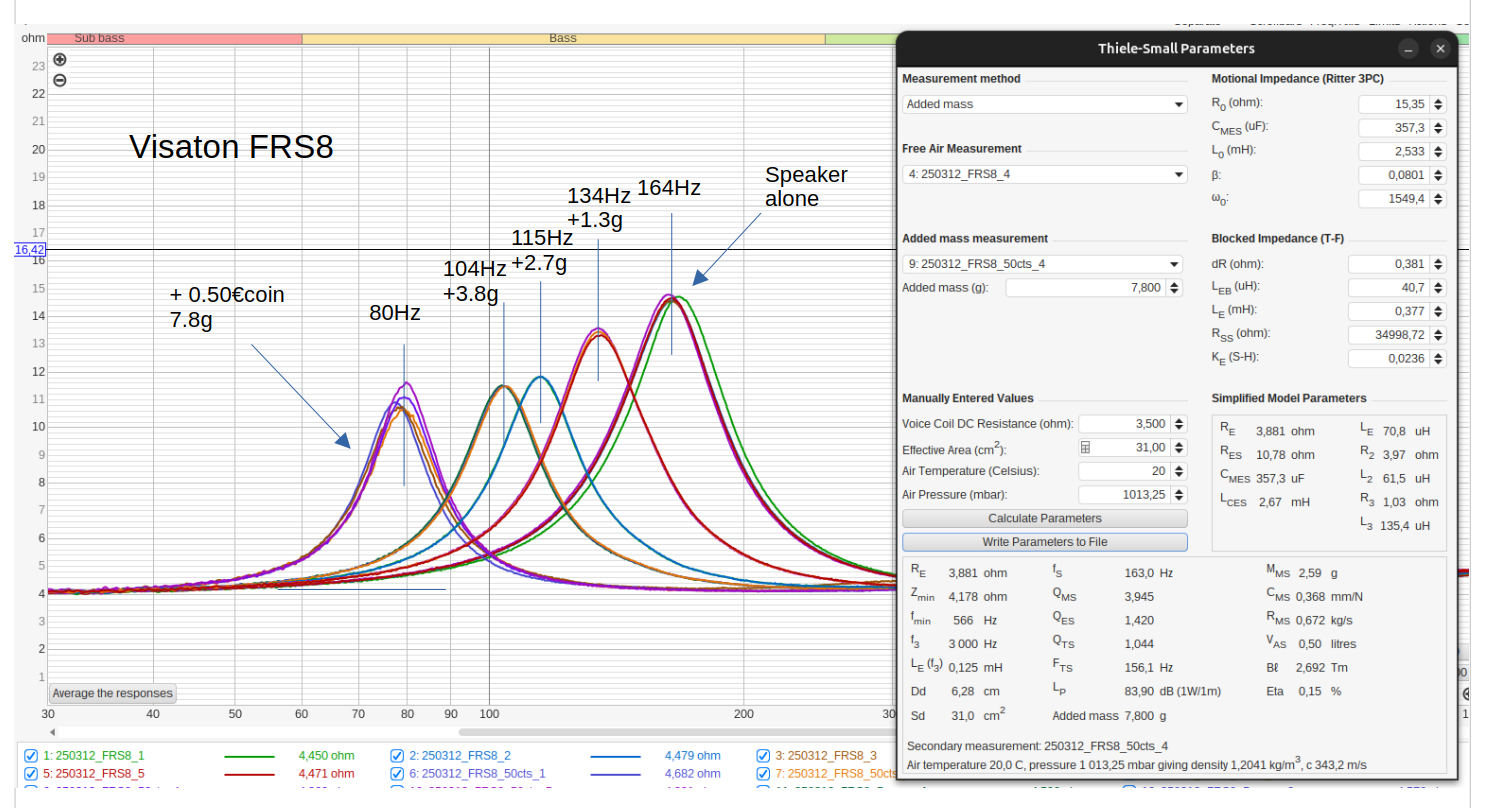Click the 4,682 ohm legend value
1487x808 pixels.
[692, 774]
